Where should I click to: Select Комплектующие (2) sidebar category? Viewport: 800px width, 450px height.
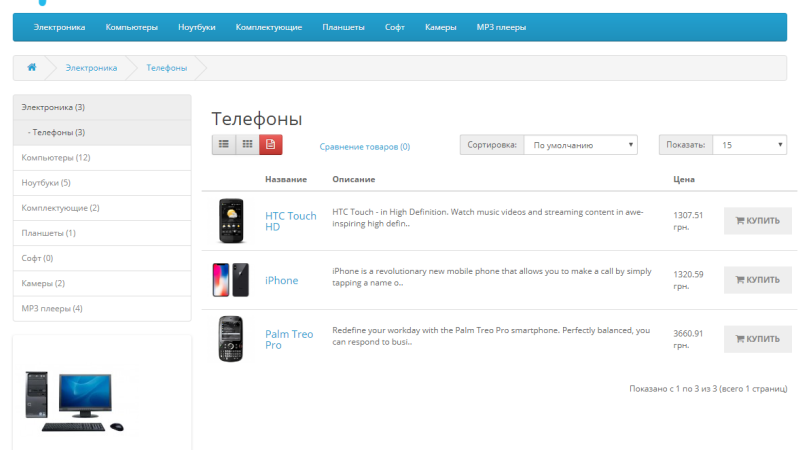pos(102,208)
